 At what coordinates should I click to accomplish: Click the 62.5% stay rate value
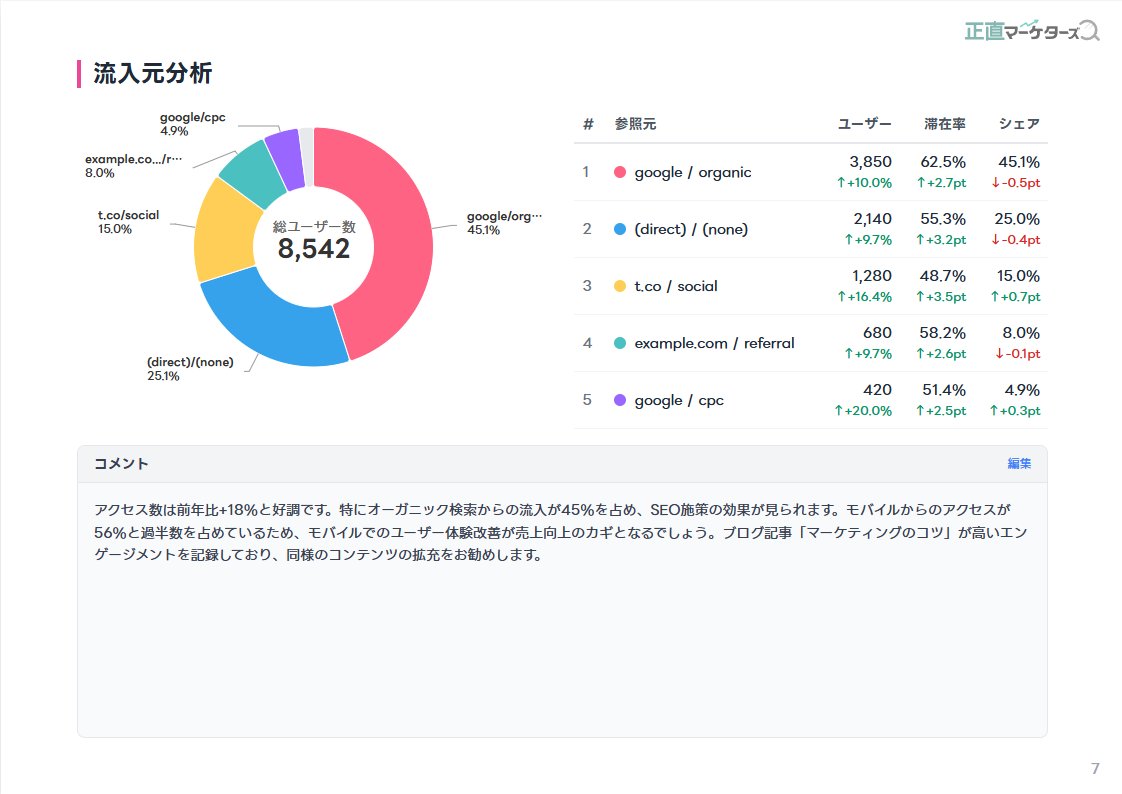[x=943, y=162]
